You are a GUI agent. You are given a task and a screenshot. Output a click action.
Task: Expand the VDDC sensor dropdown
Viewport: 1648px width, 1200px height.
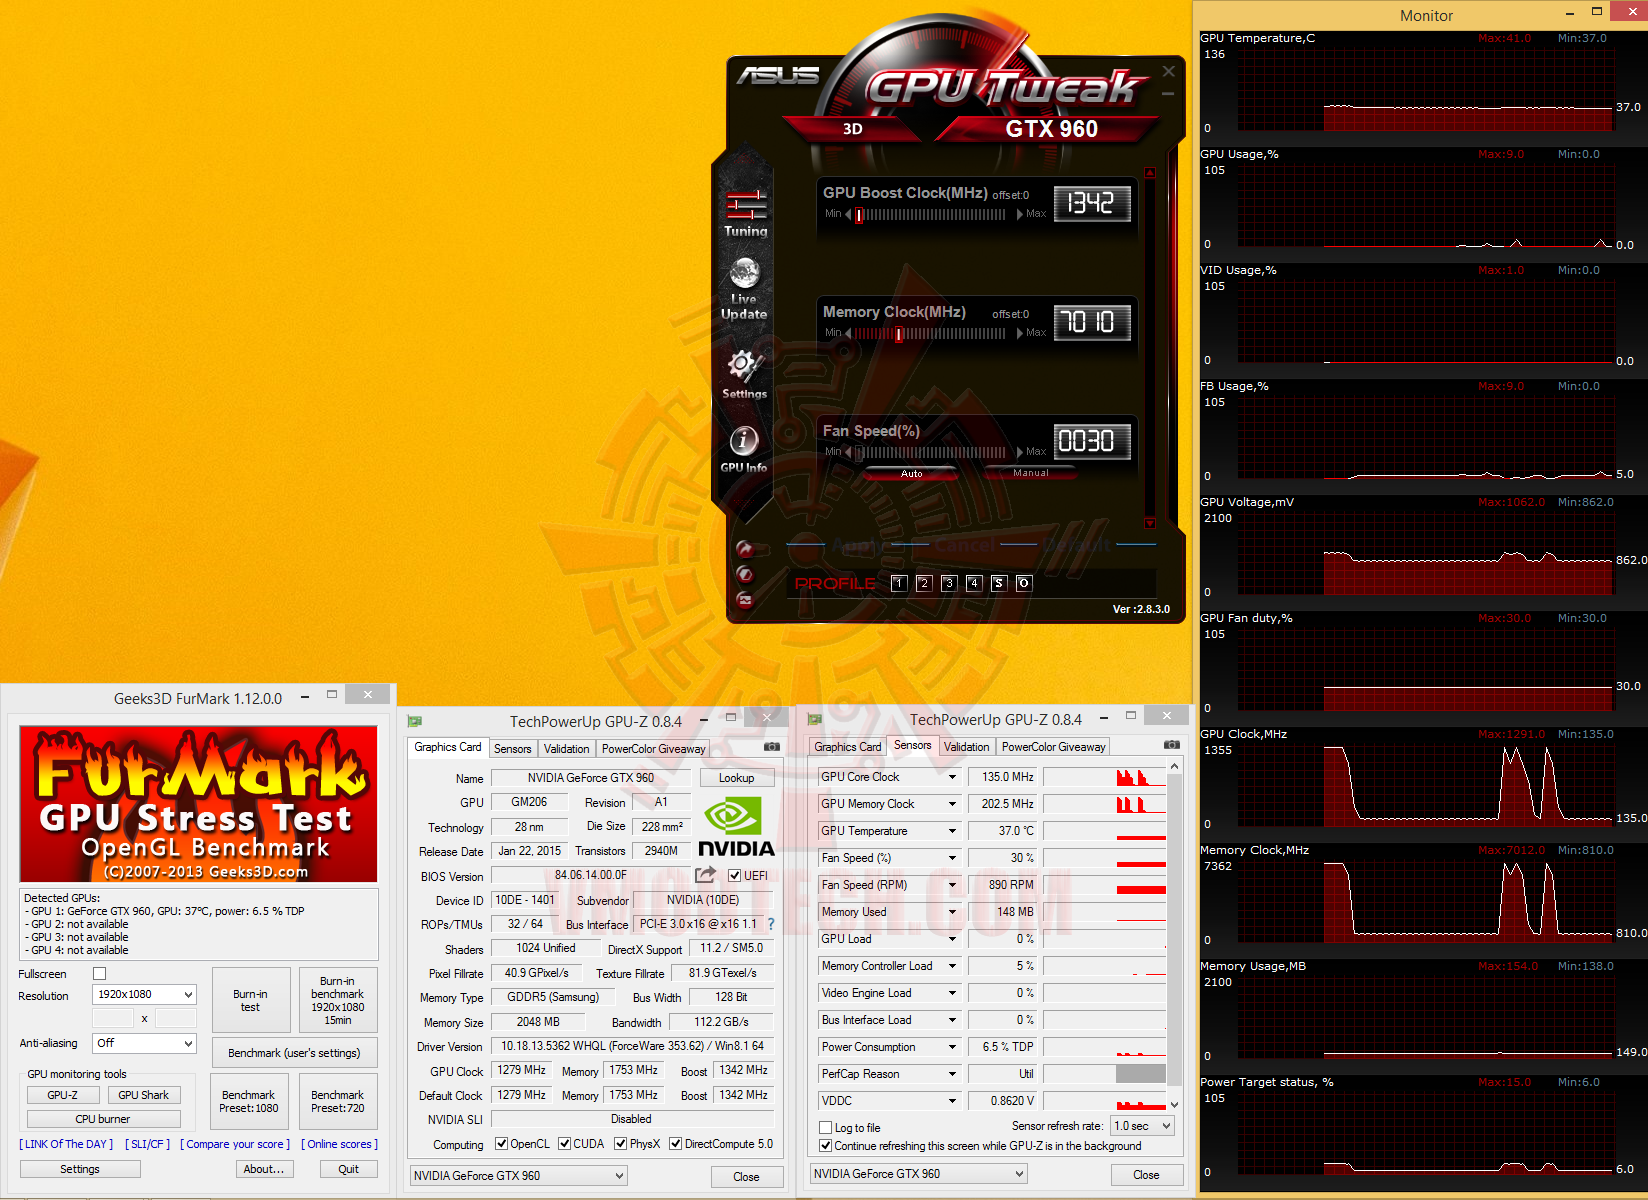coord(952,1101)
